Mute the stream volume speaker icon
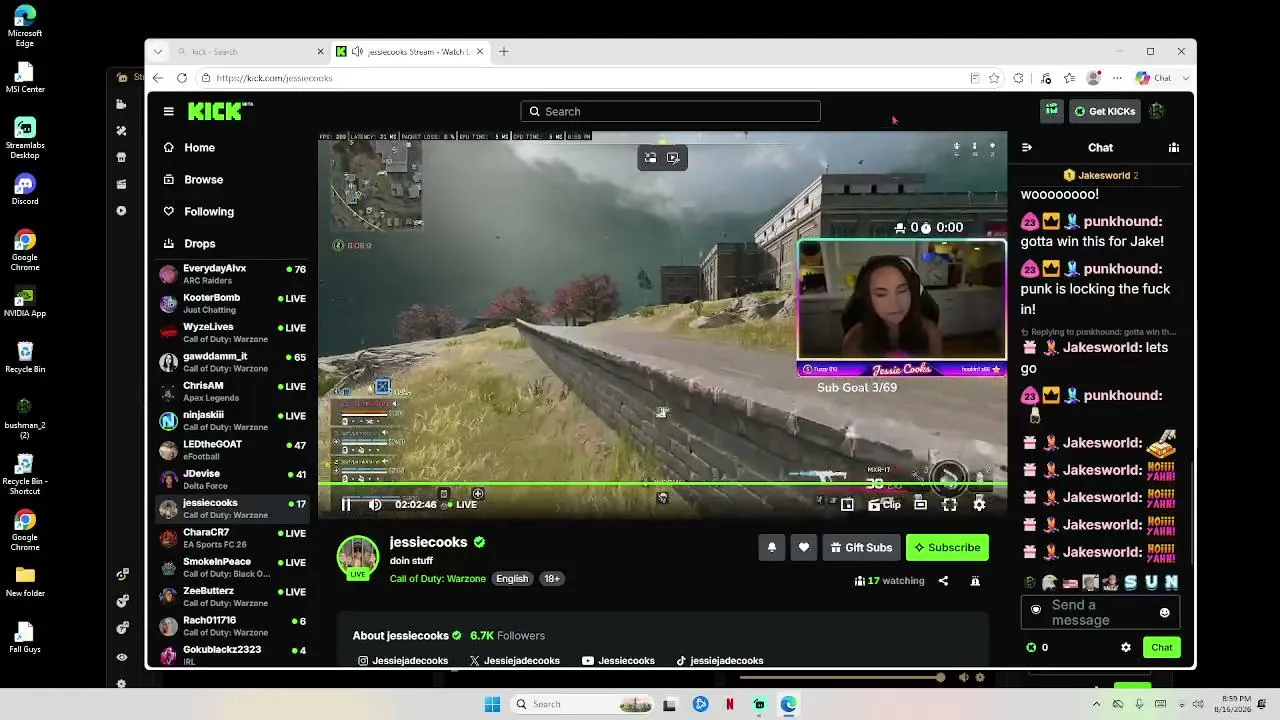1280x720 pixels. tap(375, 505)
